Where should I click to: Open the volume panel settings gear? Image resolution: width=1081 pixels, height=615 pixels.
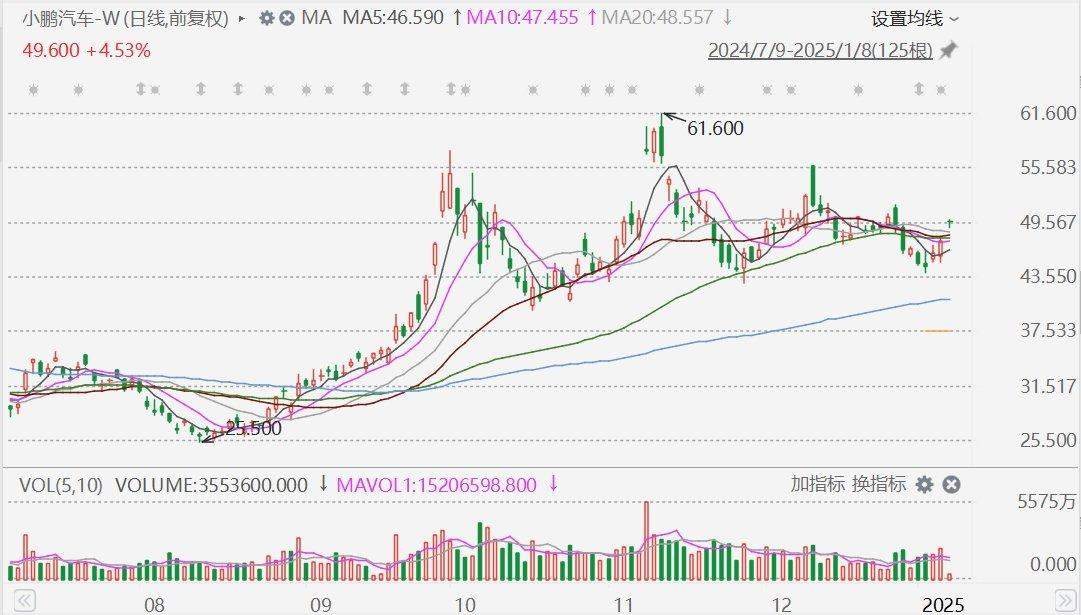click(925, 485)
